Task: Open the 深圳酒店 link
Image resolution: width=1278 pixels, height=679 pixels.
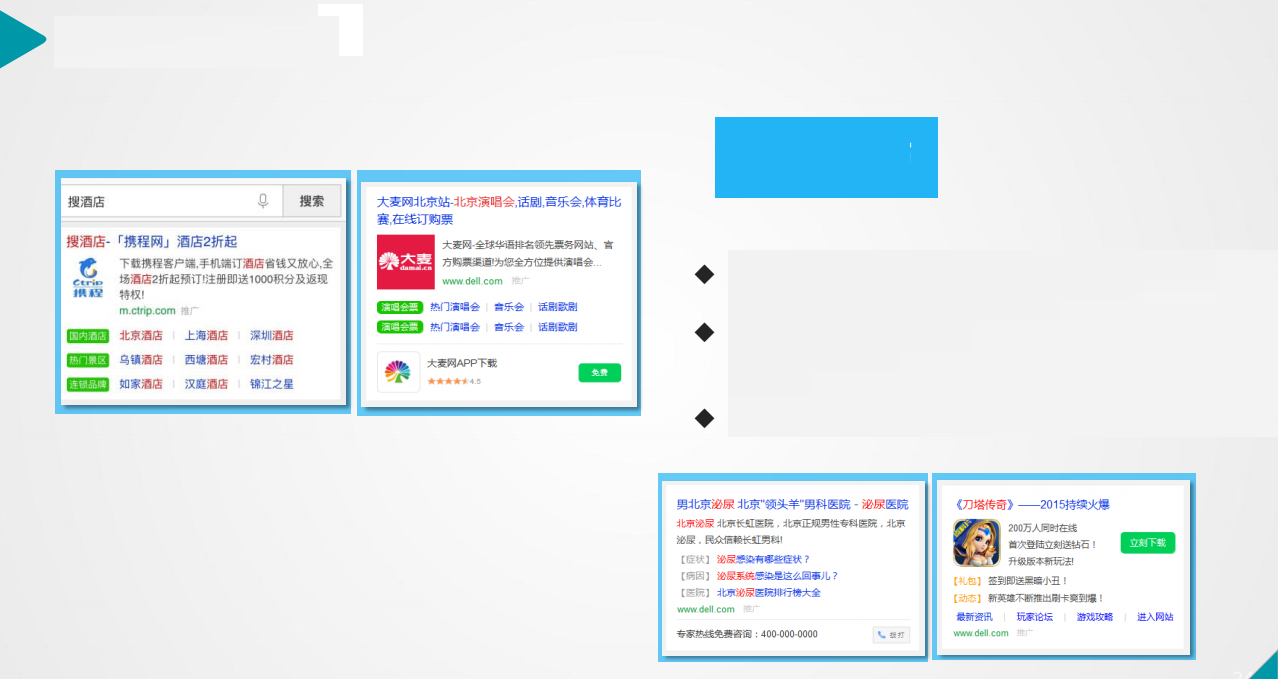Action: [271, 336]
